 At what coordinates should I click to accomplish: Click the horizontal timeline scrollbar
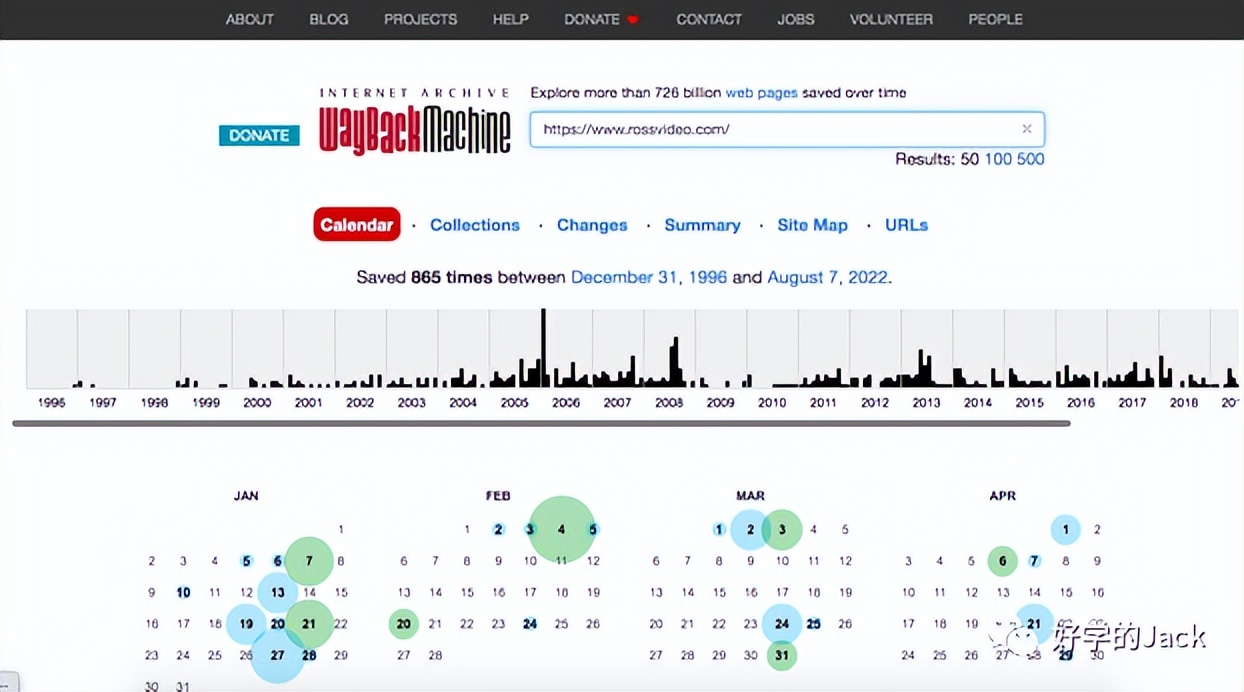point(540,423)
